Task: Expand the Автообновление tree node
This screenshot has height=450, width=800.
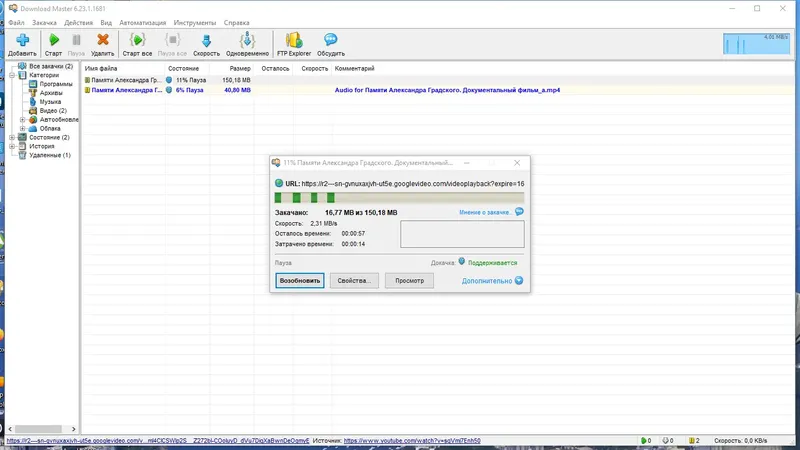Action: click(x=22, y=119)
